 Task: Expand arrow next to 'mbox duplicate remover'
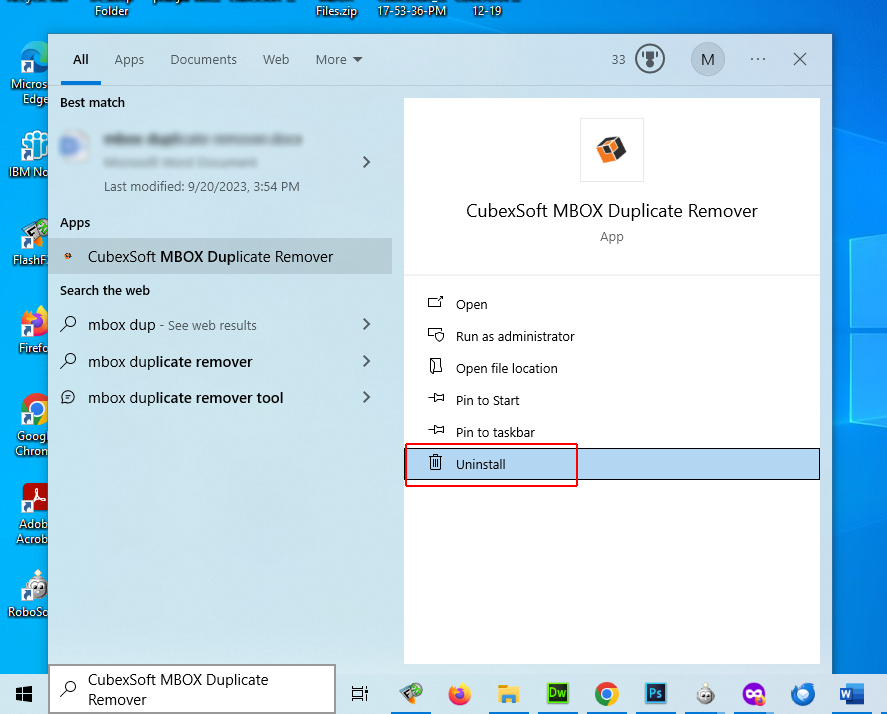367,361
